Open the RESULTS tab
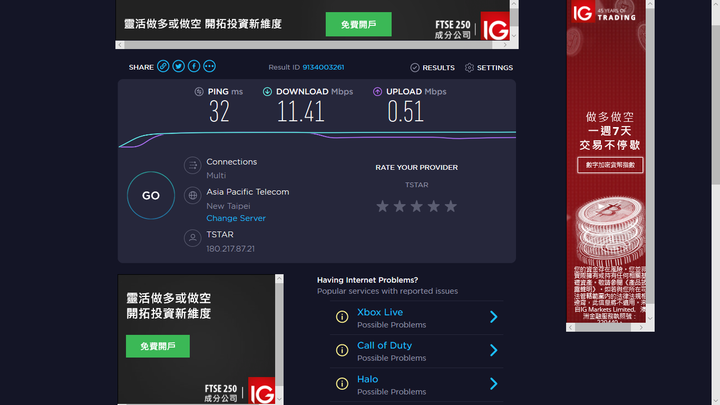 (x=433, y=68)
